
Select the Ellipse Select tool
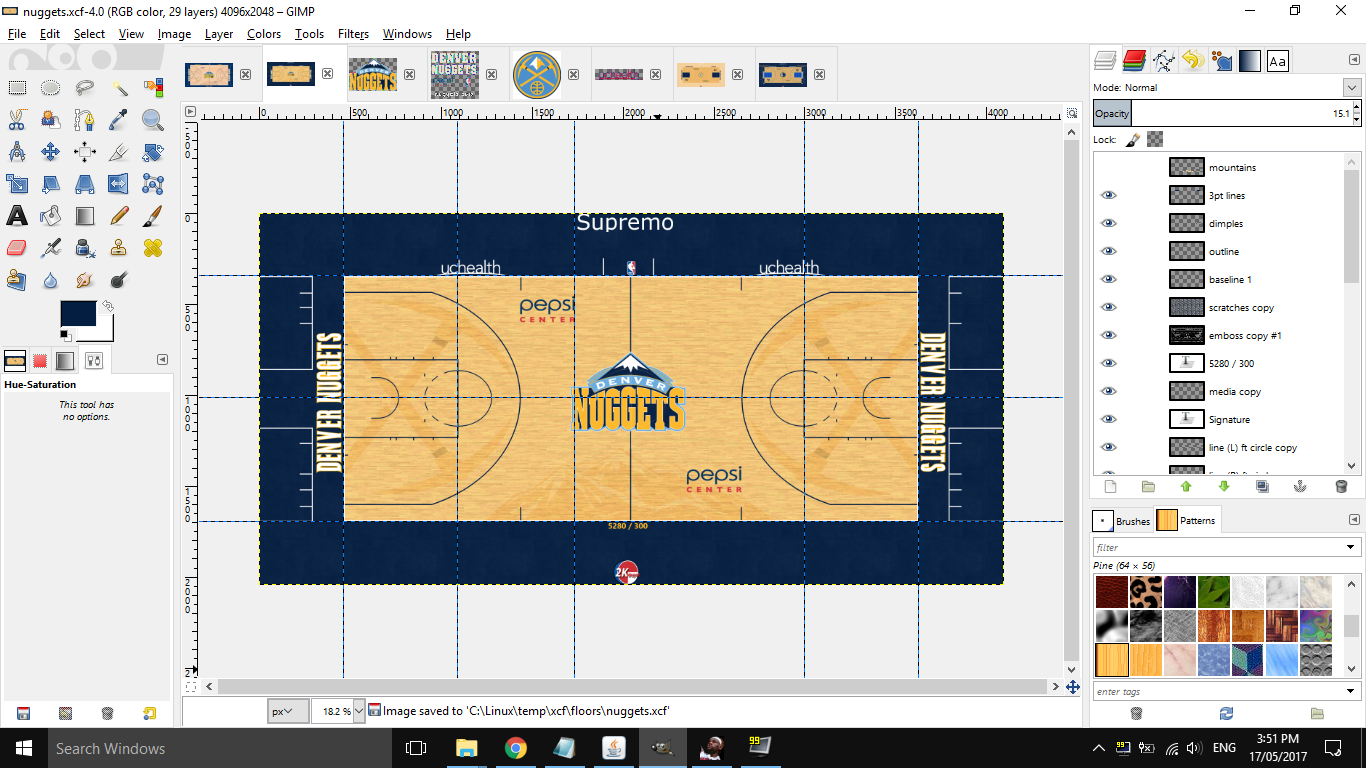pos(51,88)
